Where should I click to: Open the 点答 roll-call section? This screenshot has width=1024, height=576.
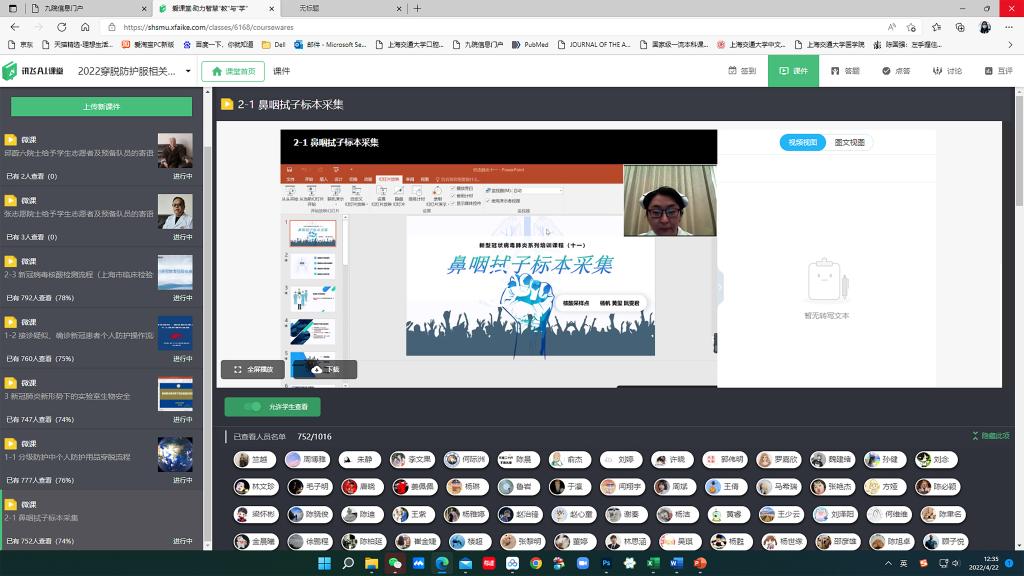(896, 71)
